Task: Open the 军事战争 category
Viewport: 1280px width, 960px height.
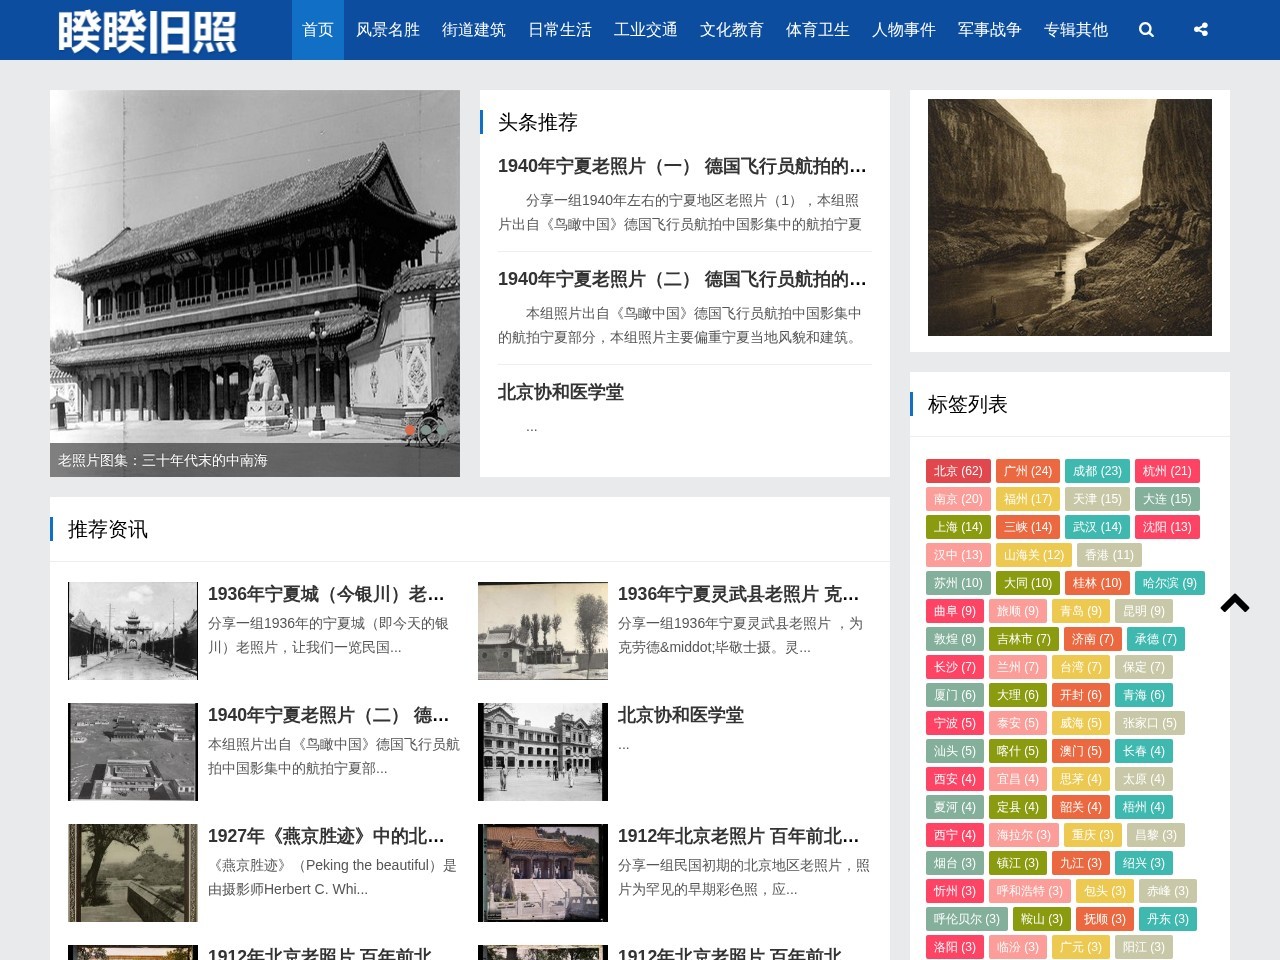Action: (x=990, y=30)
